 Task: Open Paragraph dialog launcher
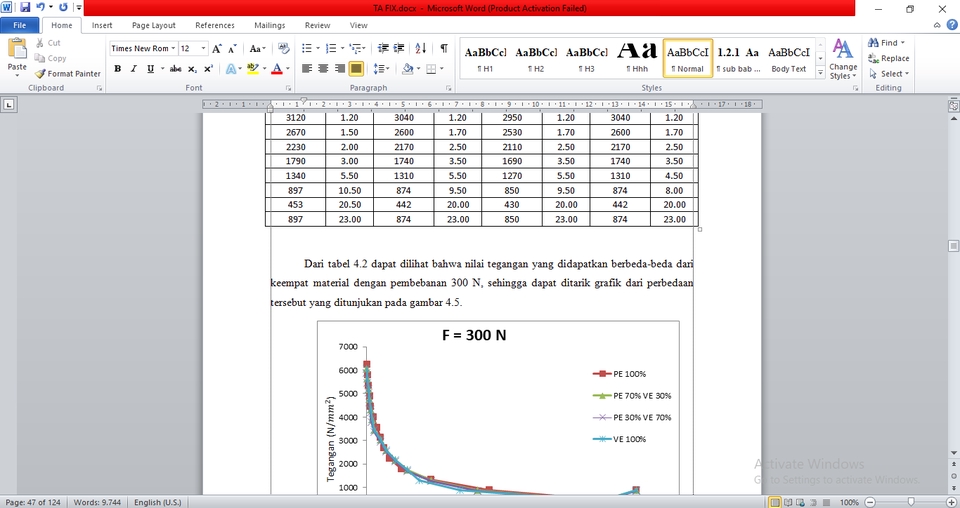tap(449, 88)
